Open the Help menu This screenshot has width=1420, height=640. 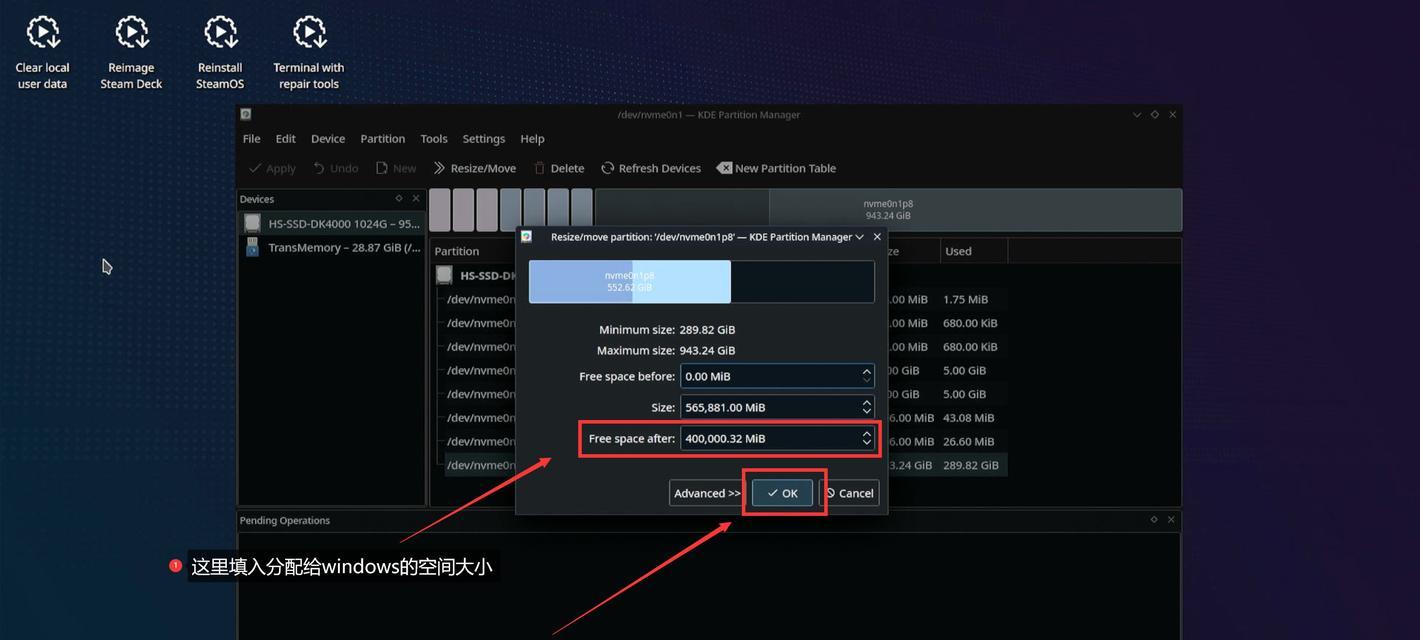click(533, 139)
